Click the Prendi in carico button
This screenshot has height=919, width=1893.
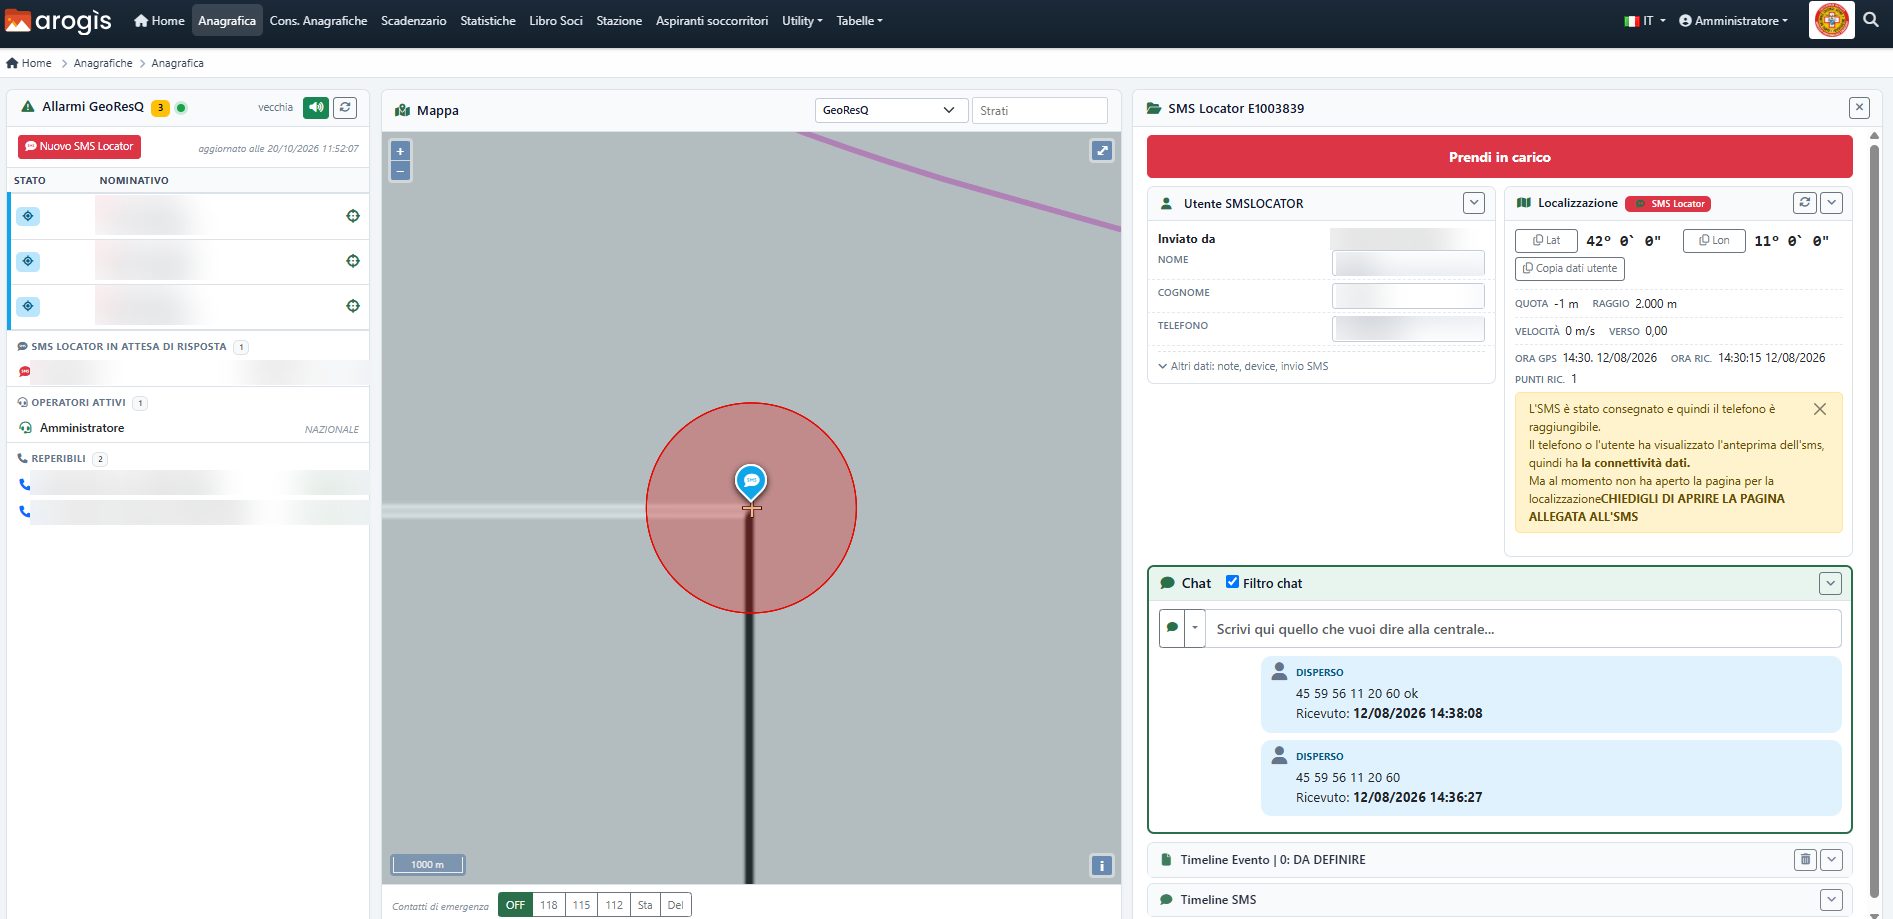coord(1499,157)
